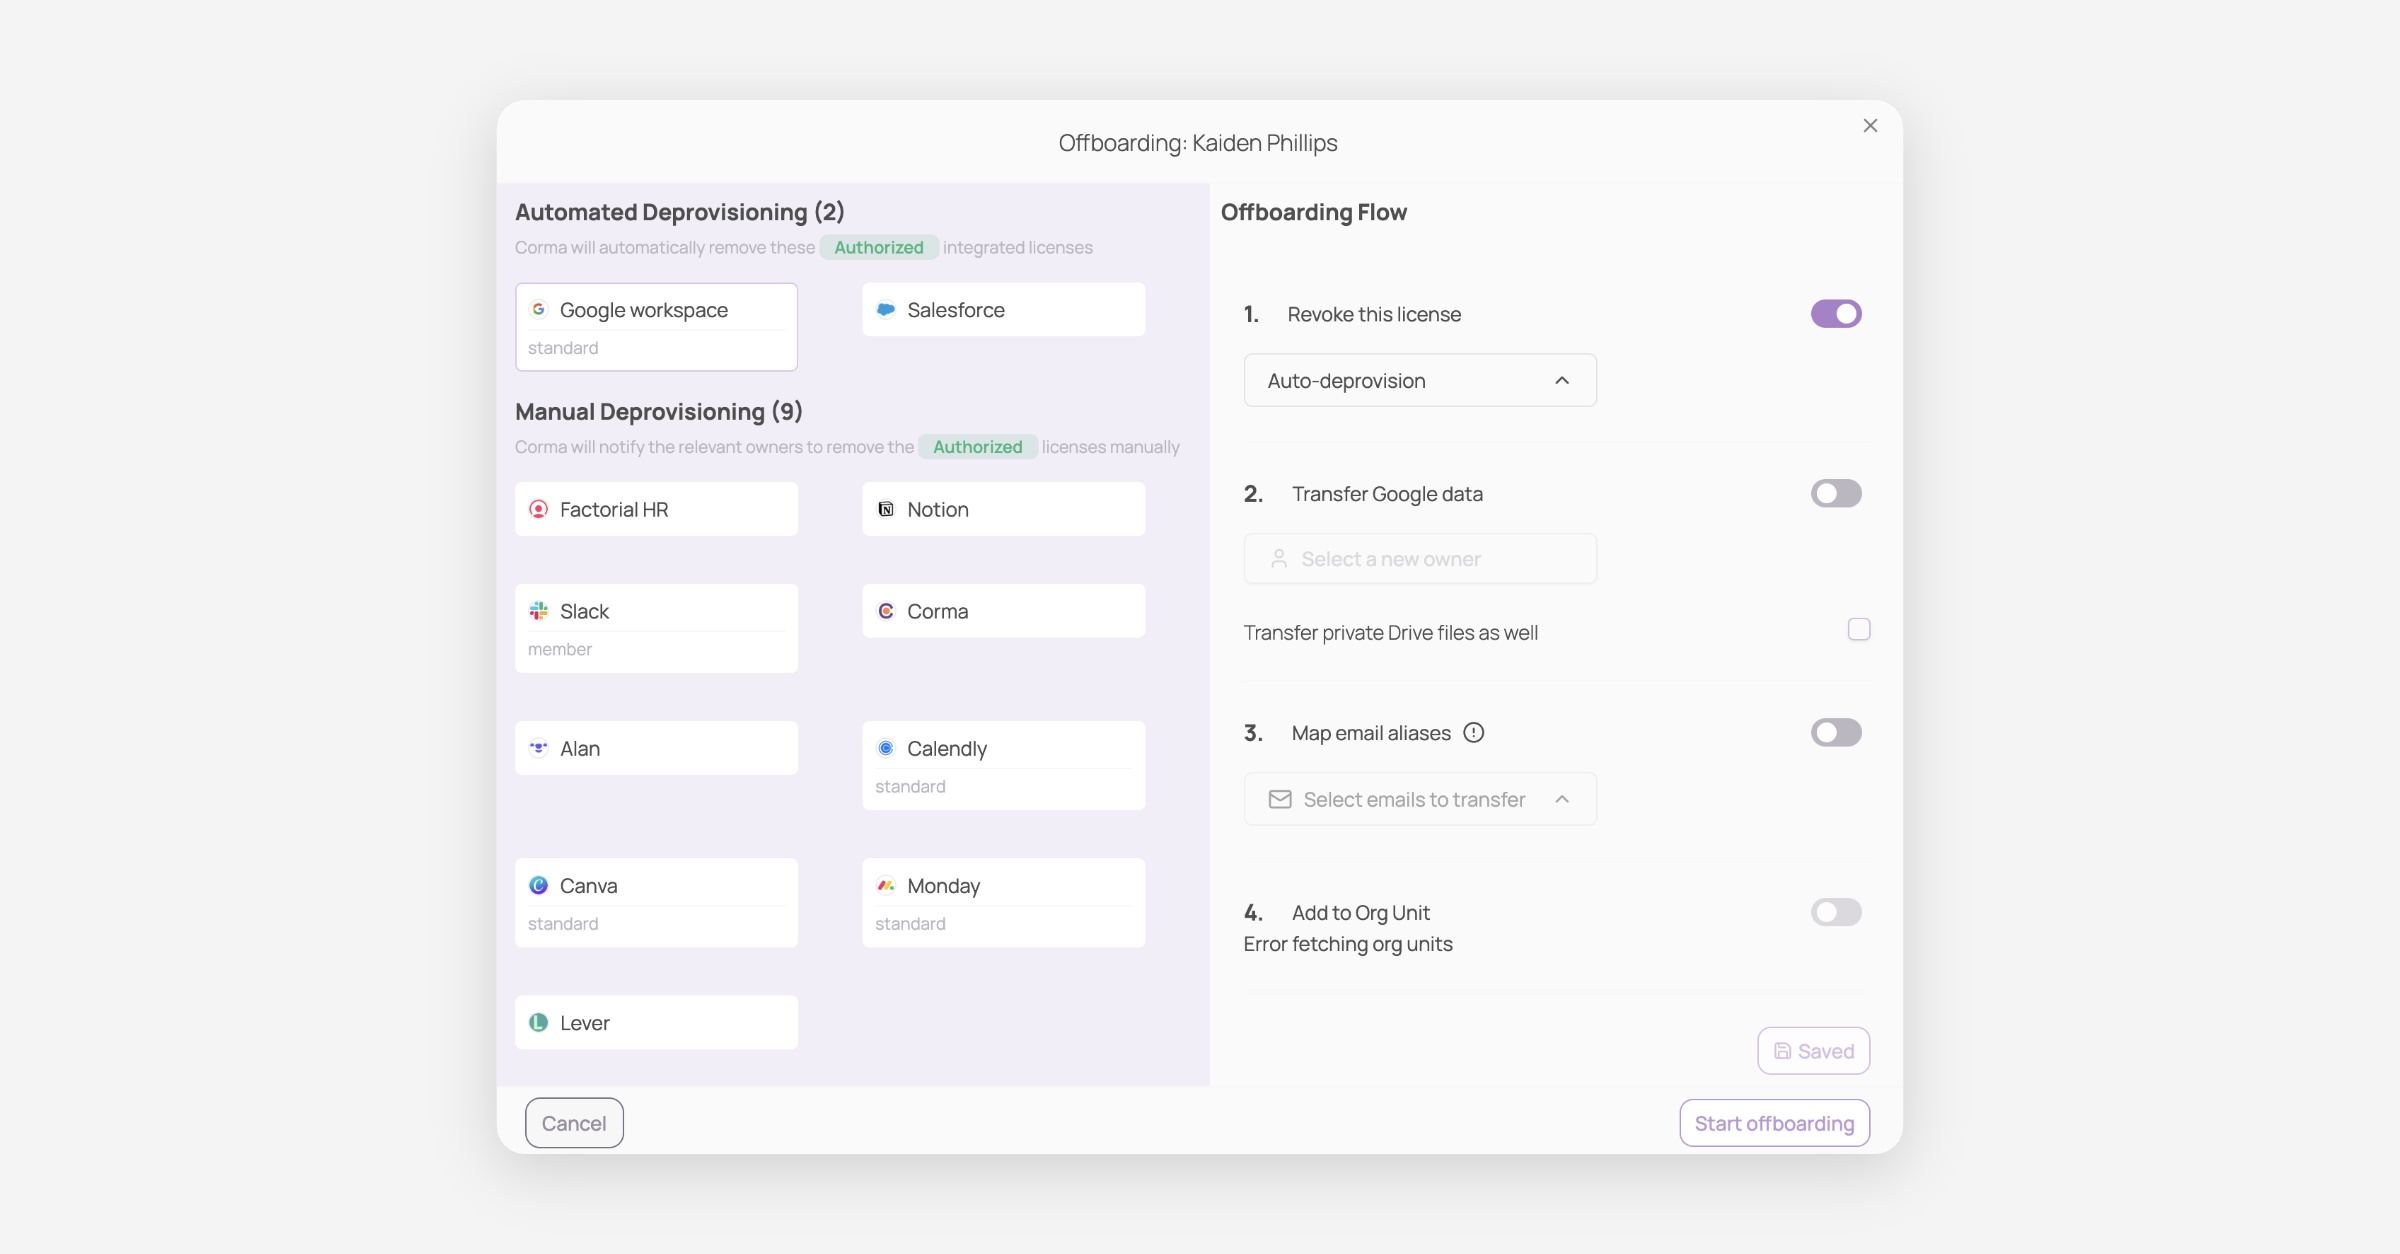
Task: Expand the Select emails to transfer dropdown
Action: 1419,799
